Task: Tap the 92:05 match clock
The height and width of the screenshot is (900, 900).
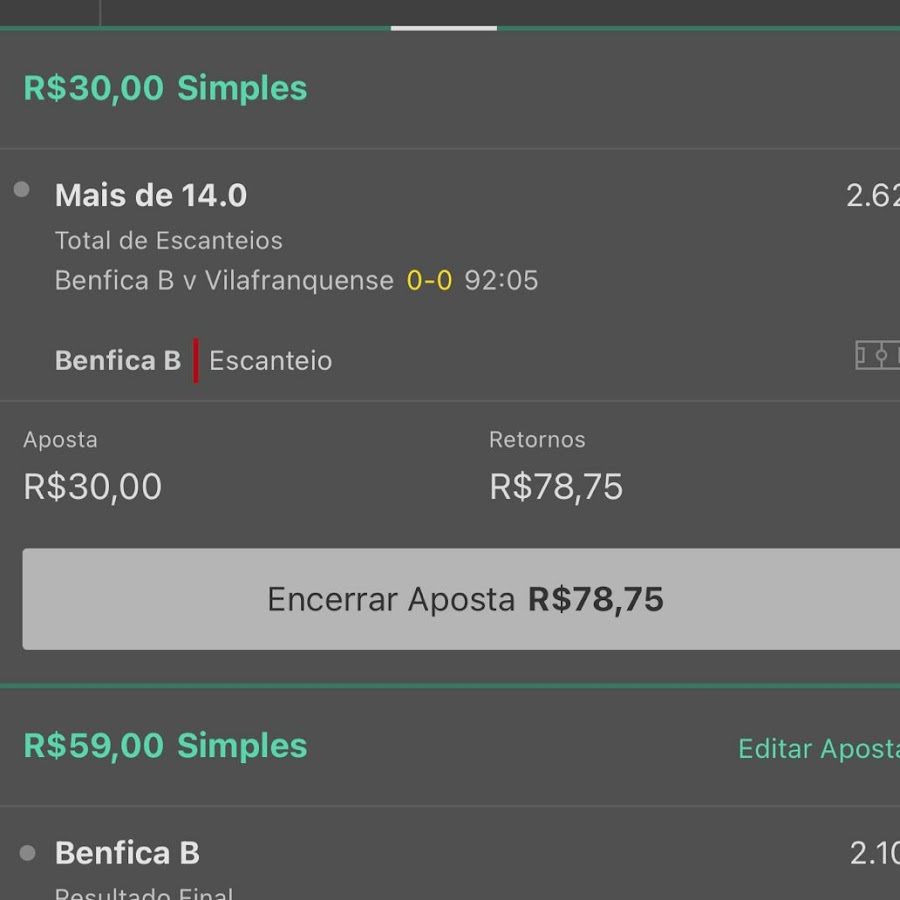Action: (x=501, y=281)
